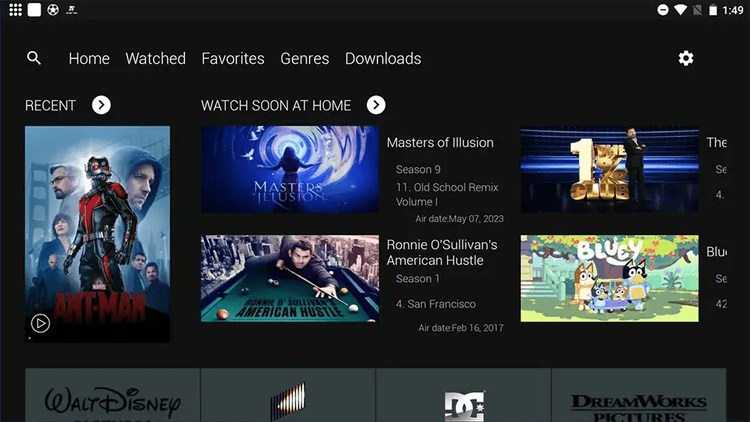Open the search magnifier icon
The image size is (750, 422).
(x=33, y=58)
